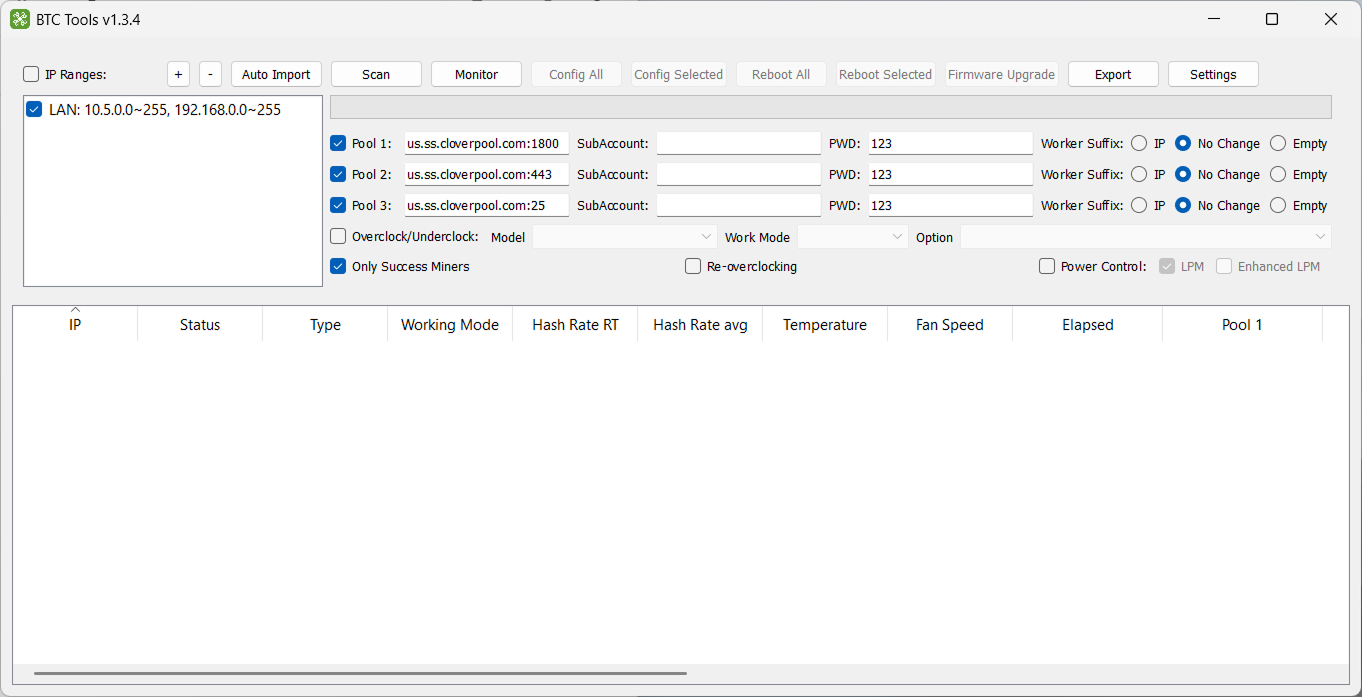1362x697 pixels.
Task: Select Empty worker suffix for Pool 3
Action: point(1278,205)
